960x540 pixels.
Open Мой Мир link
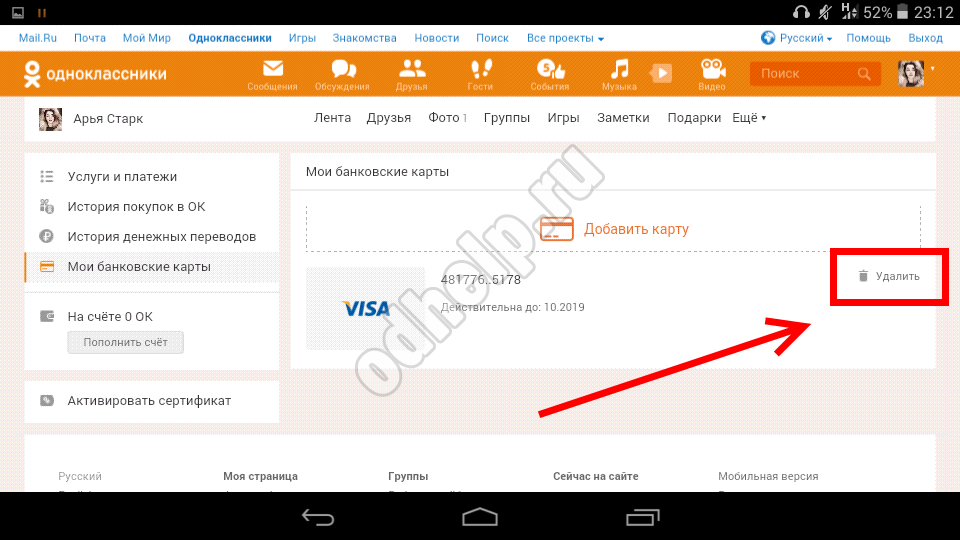pos(147,38)
